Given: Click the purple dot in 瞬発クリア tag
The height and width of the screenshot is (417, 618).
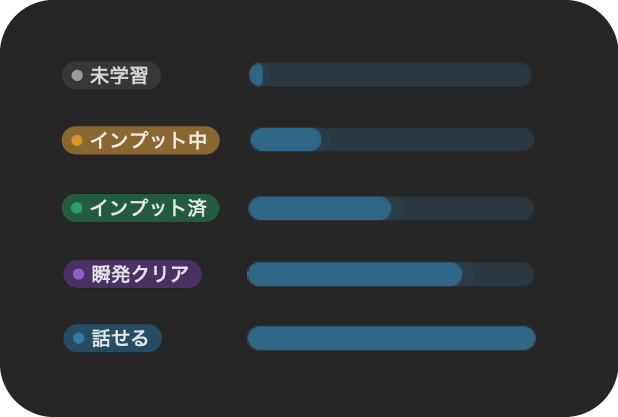Looking at the screenshot, I should (79, 274).
